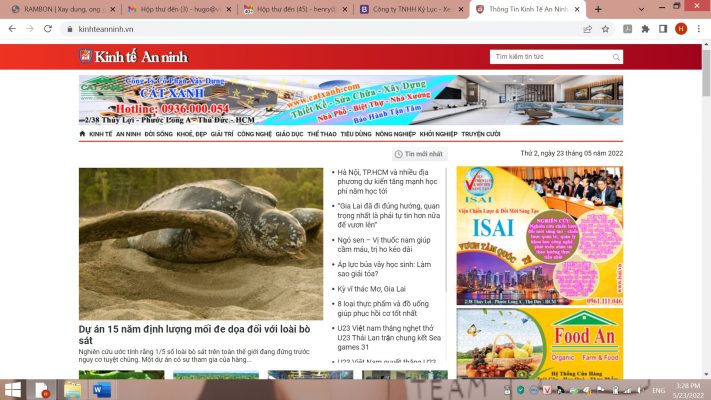Reload the page with refresh icon

point(47,29)
